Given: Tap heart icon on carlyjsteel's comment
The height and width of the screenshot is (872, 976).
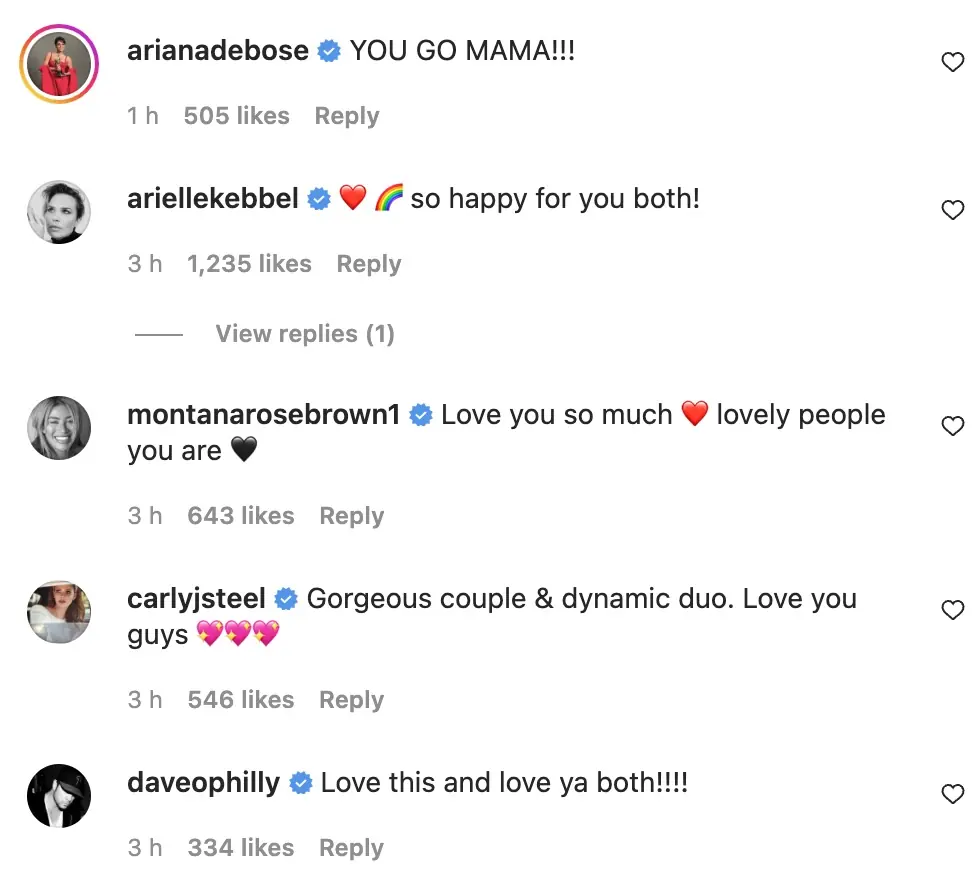Looking at the screenshot, I should 953,610.
